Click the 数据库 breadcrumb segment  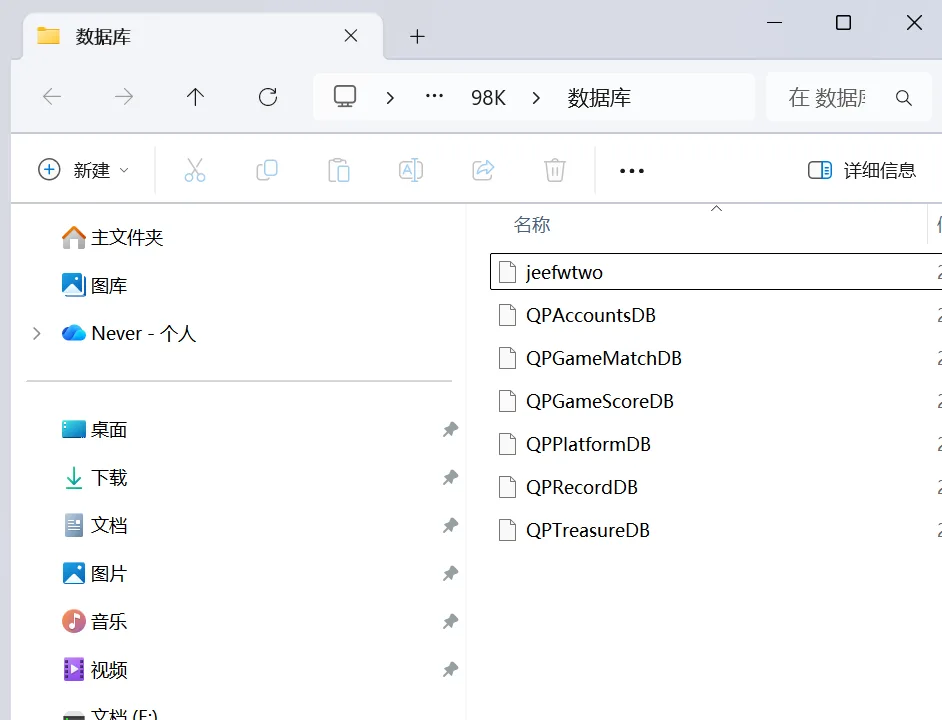tap(599, 97)
